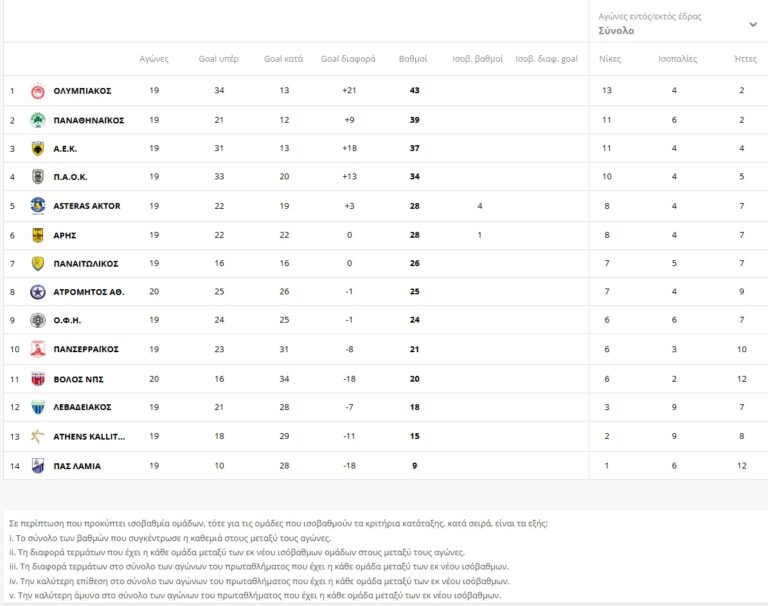Sort table by Βαθμοί column header

[x=413, y=59]
